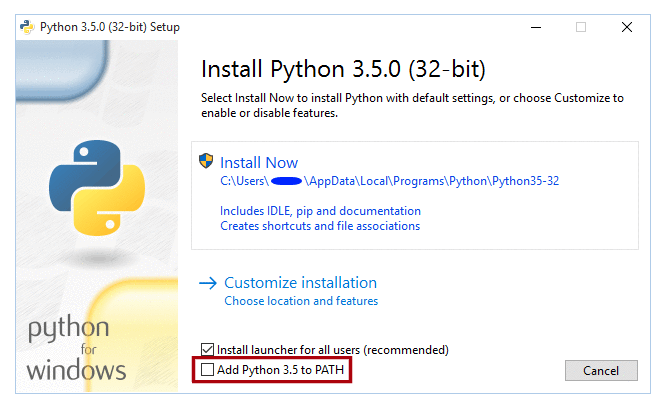Click the 'Add Python 3.5 to PATH' label text
The height and width of the screenshot is (414, 670).
click(283, 370)
